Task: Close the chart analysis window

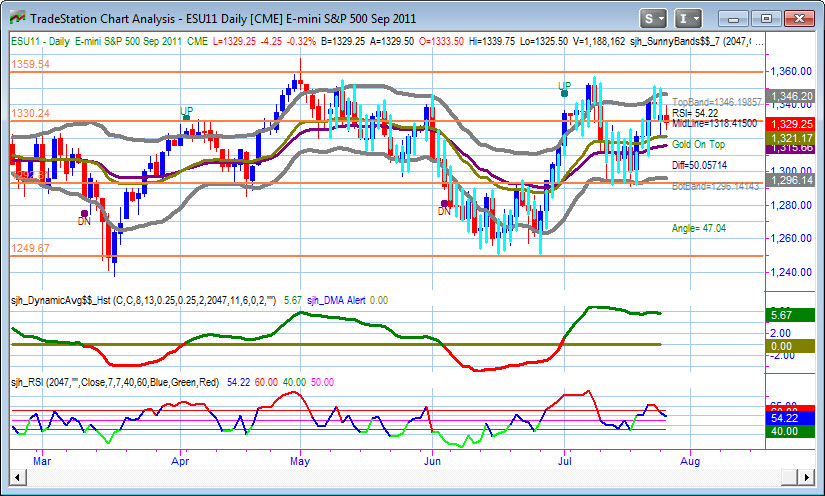Action: [x=799, y=19]
